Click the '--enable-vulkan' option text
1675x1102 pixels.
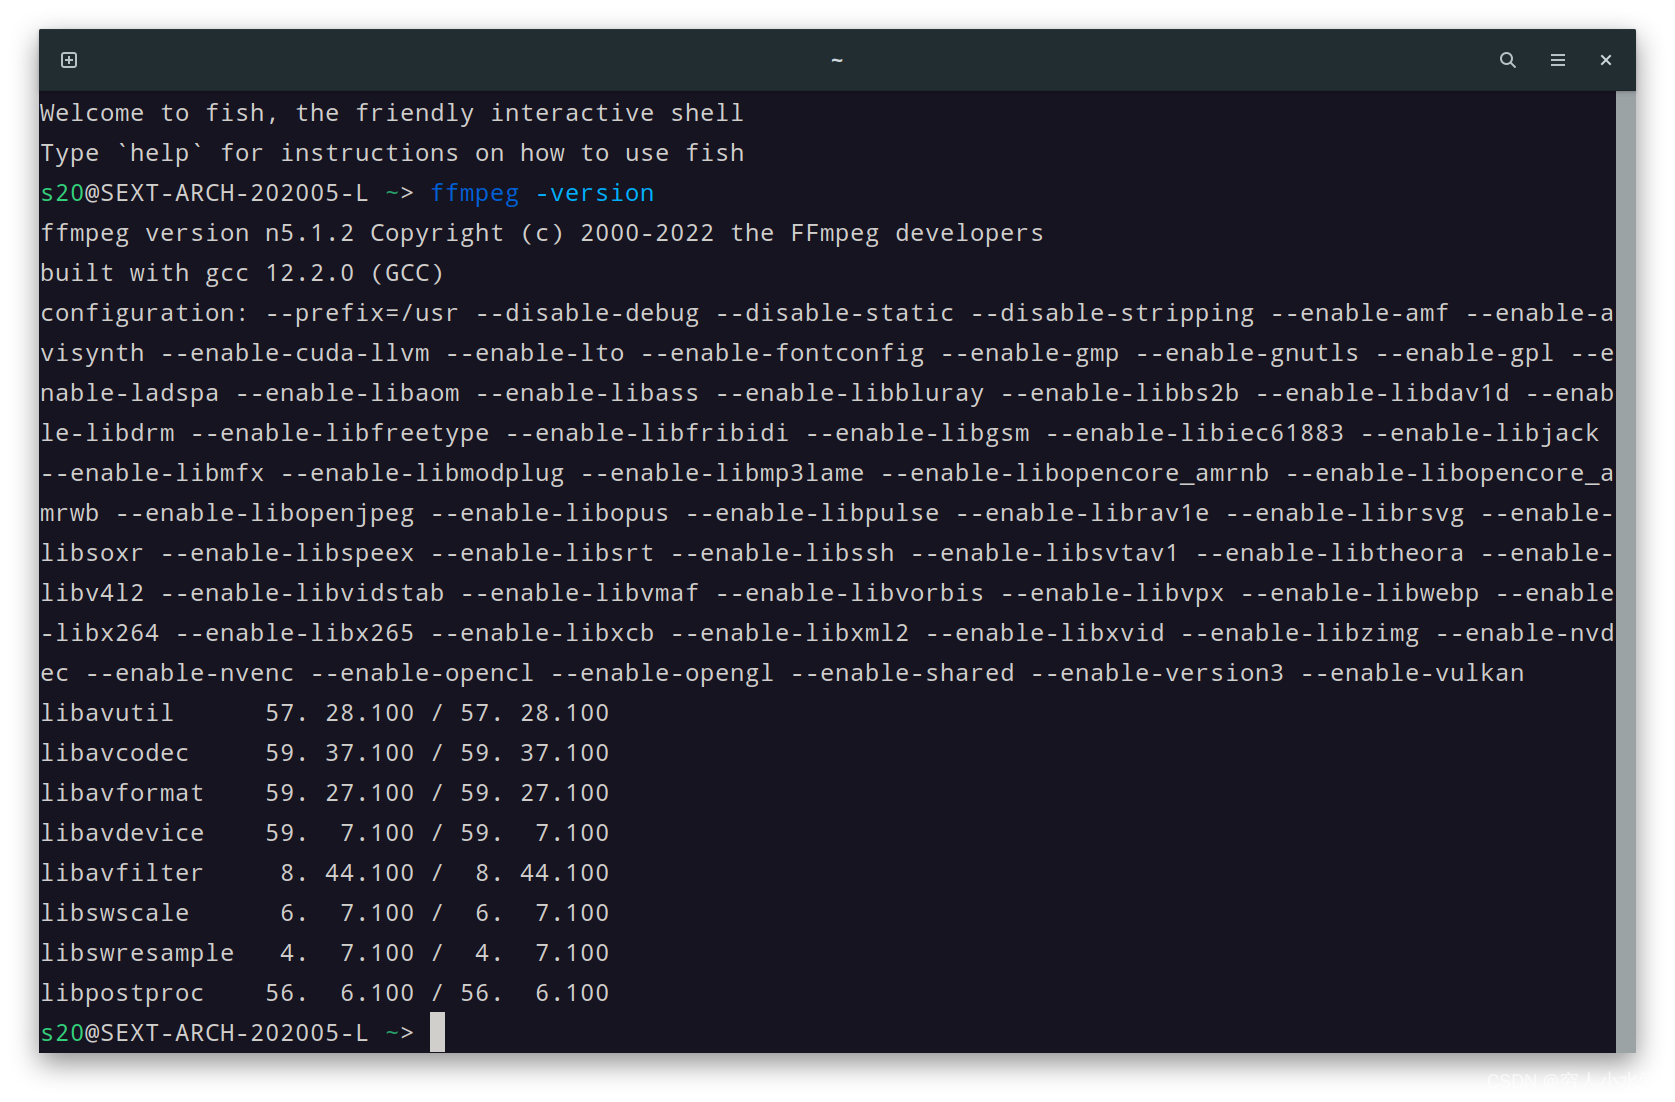click(1412, 673)
